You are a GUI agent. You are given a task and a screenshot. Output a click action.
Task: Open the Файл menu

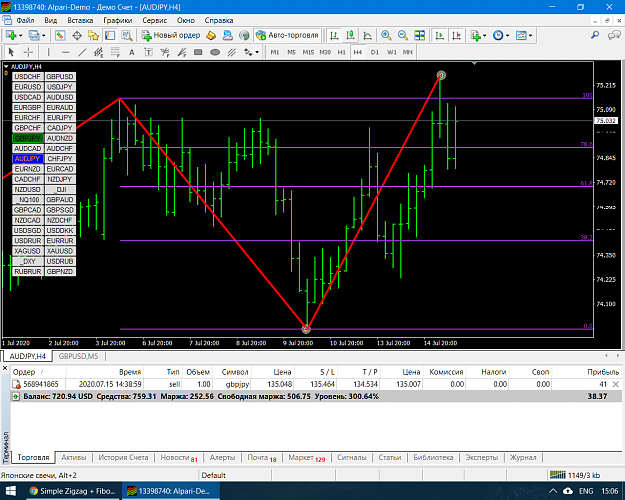(x=25, y=20)
